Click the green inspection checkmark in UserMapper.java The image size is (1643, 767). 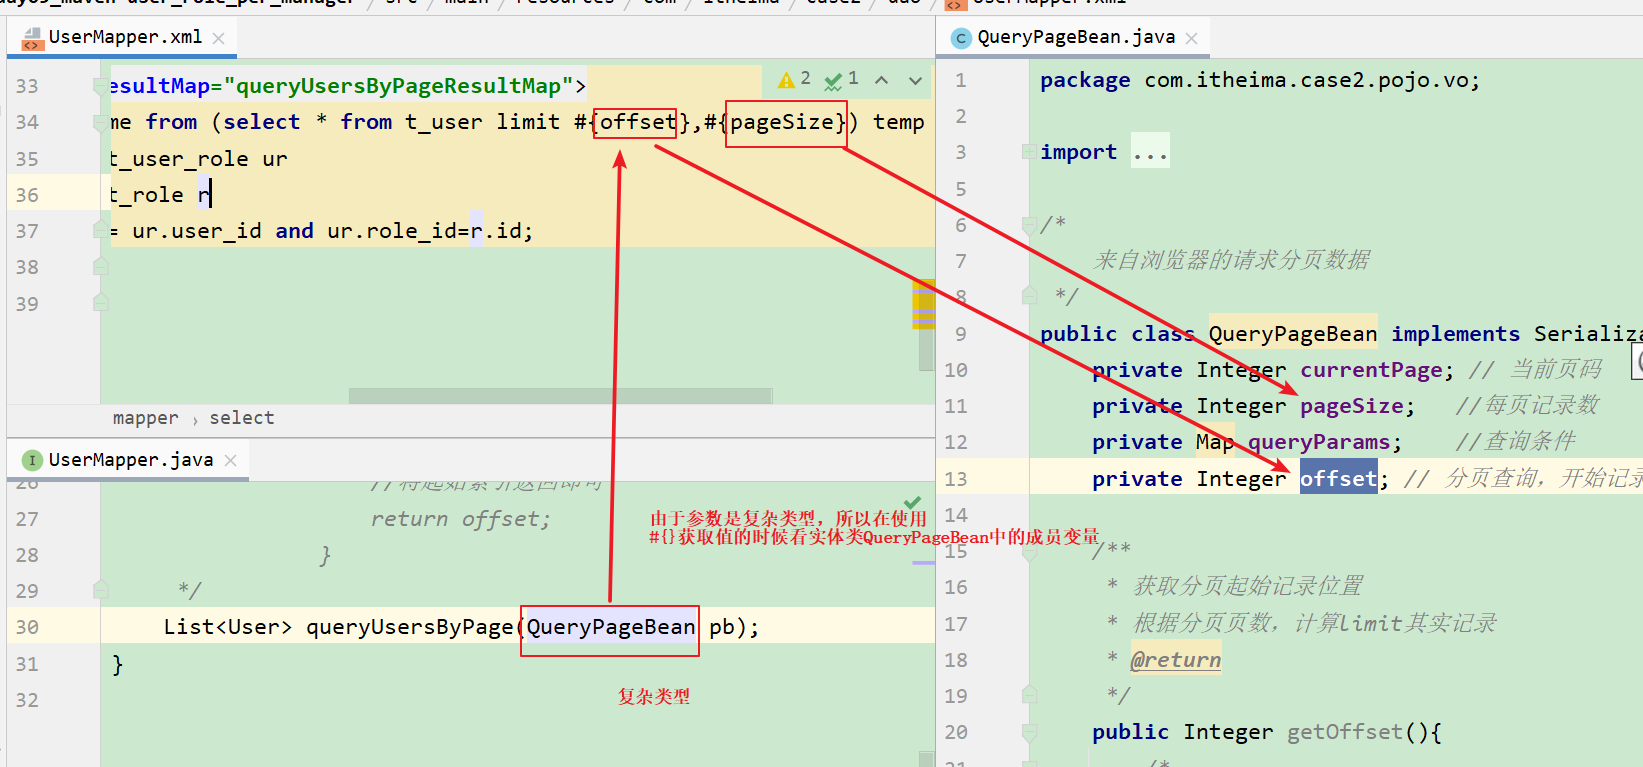coord(912,502)
